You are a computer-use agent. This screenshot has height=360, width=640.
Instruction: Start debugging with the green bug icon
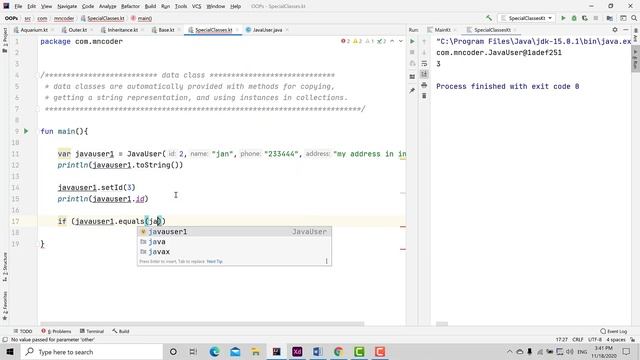[574, 18]
